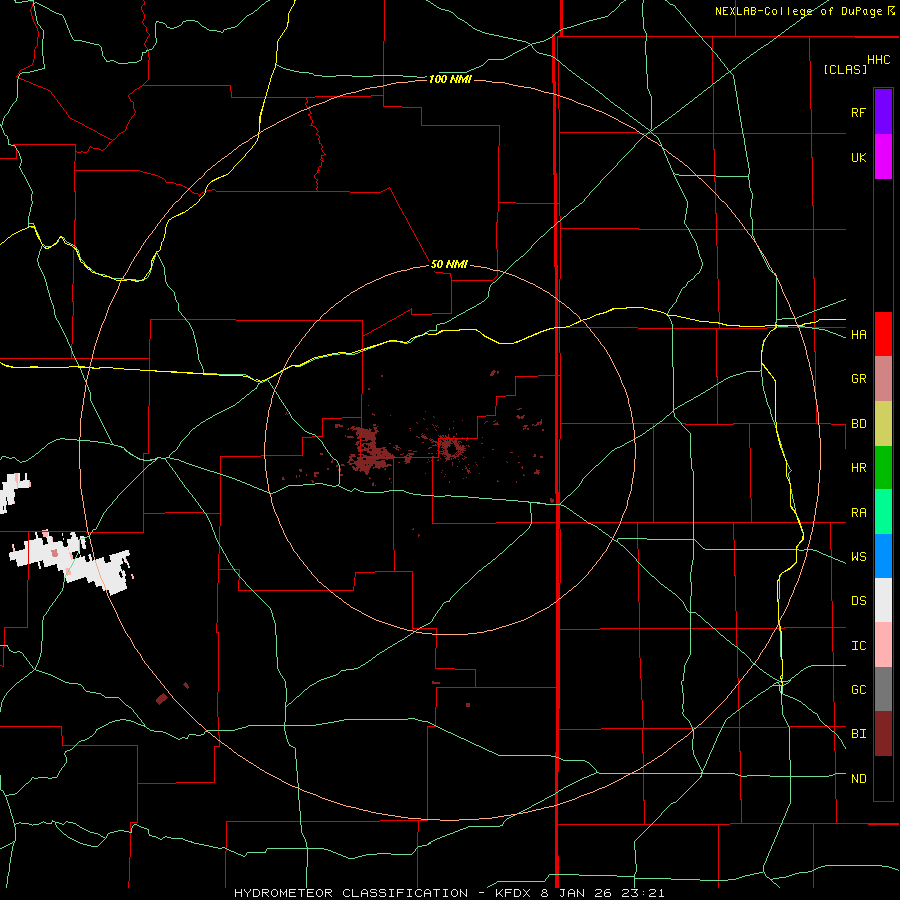The image size is (900, 900).
Task: Click the [CLAS] units label
Action: (x=845, y=70)
